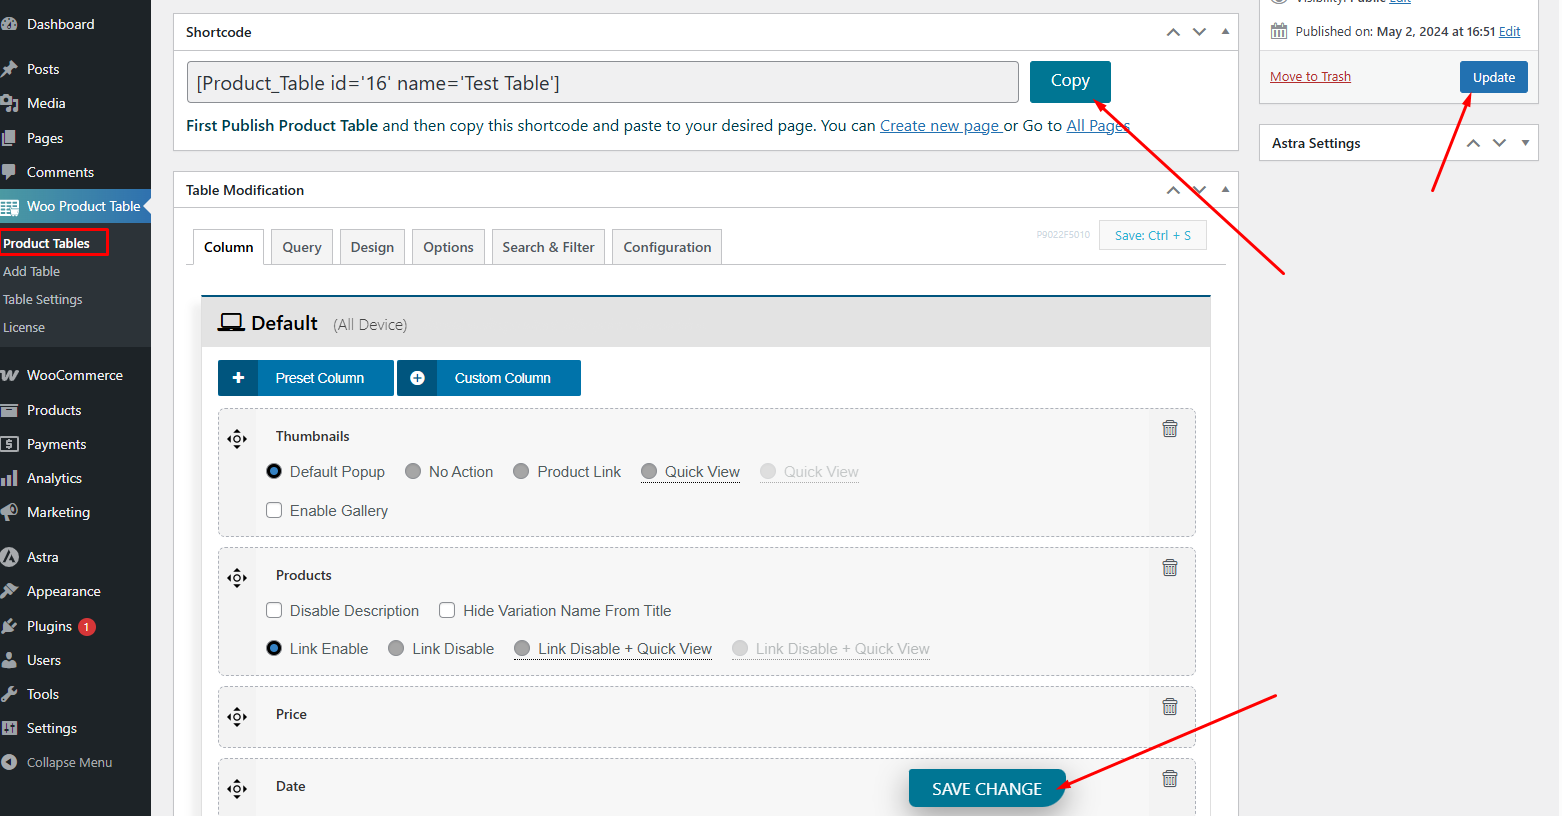The image size is (1562, 816).
Task: Select the Product Link radio option
Action: [x=521, y=471]
